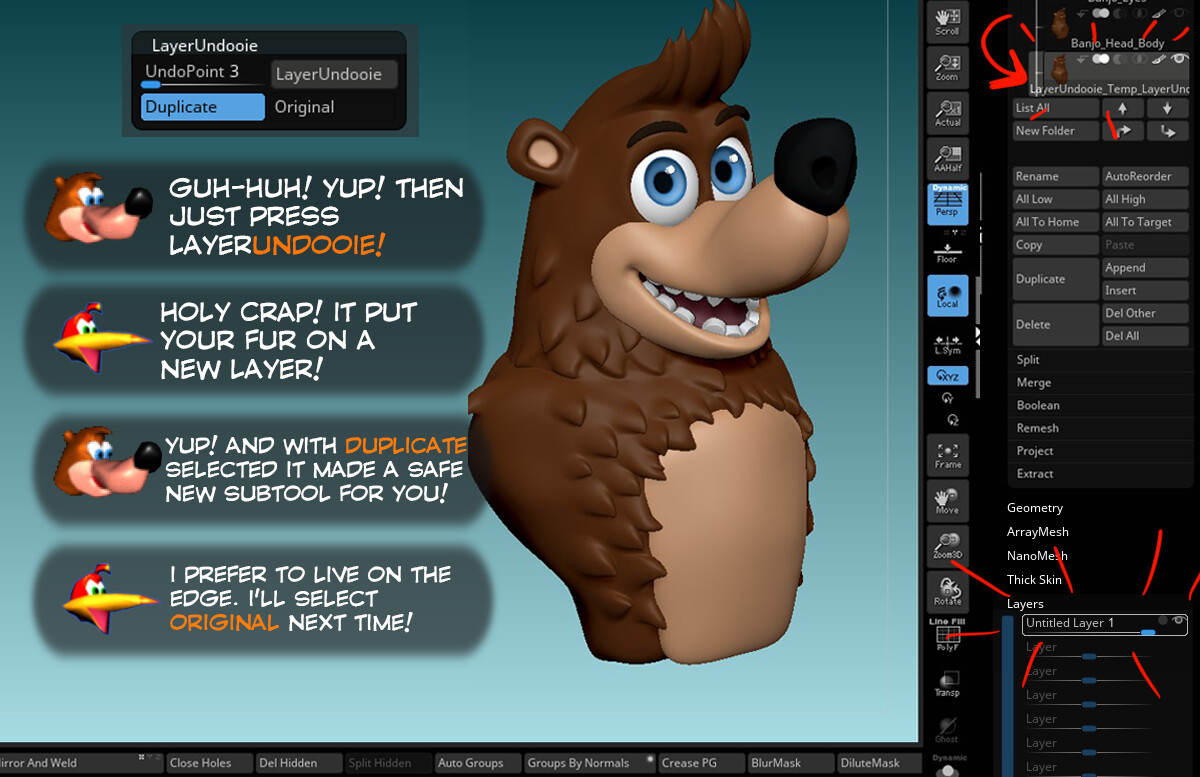Select the Move canvas tool
Viewport: 1200px width, 777px height.
coord(947,500)
